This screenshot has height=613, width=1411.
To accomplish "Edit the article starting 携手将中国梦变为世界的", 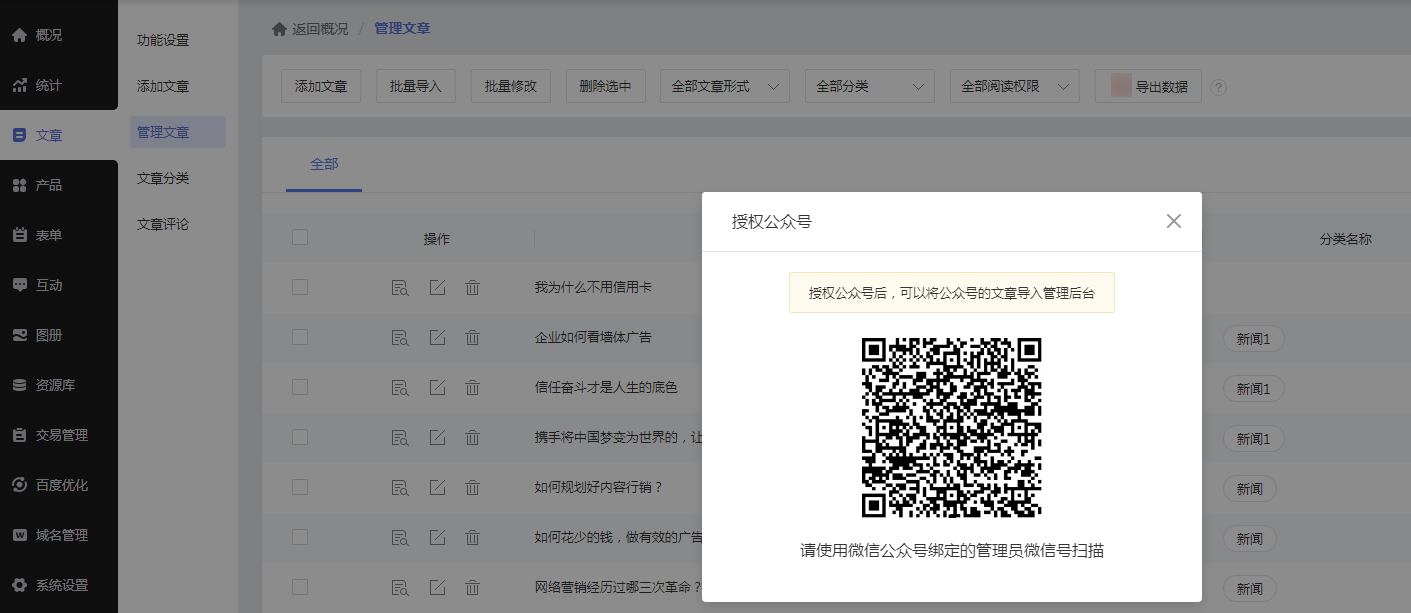I will coord(437,438).
